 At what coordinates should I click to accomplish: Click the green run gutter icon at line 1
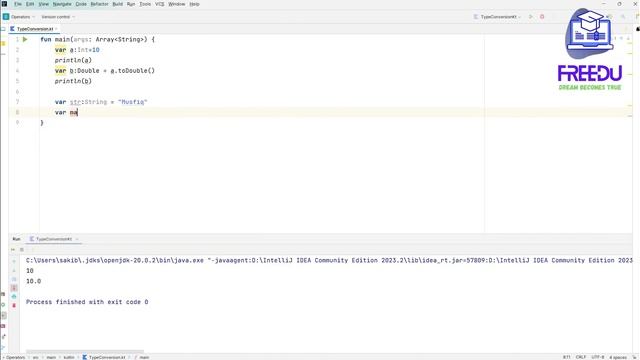[x=25, y=40]
